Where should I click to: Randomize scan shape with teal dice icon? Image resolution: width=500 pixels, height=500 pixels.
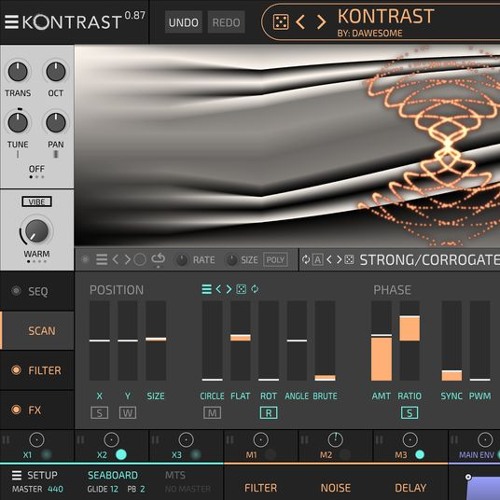coord(241,289)
